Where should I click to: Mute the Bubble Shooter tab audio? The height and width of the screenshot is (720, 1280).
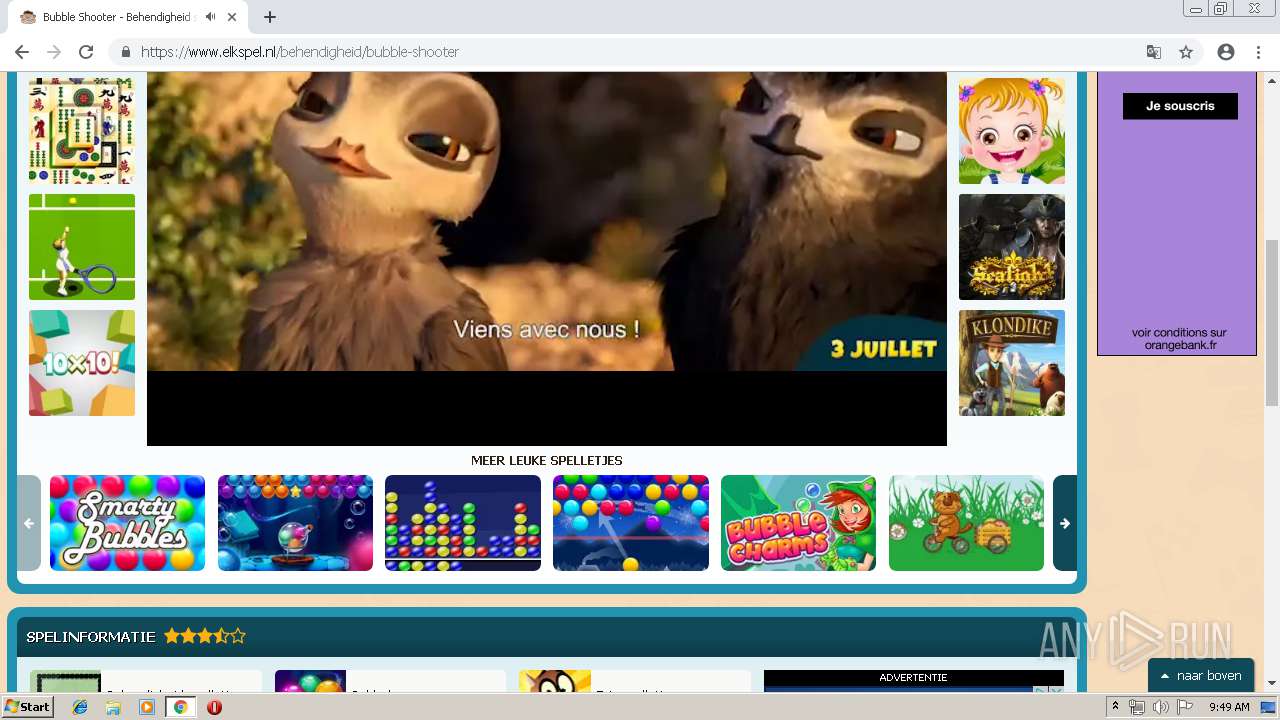[x=210, y=17]
